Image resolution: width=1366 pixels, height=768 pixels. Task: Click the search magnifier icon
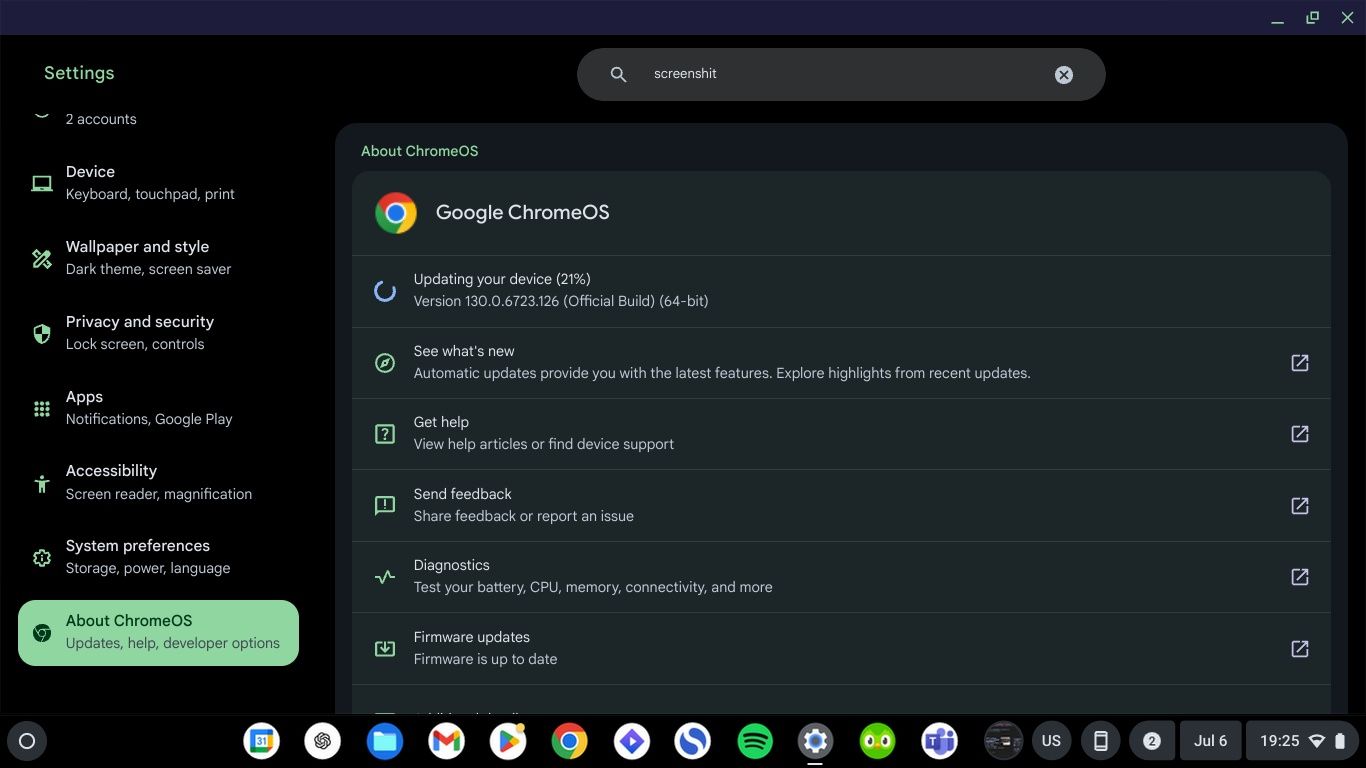click(x=618, y=75)
